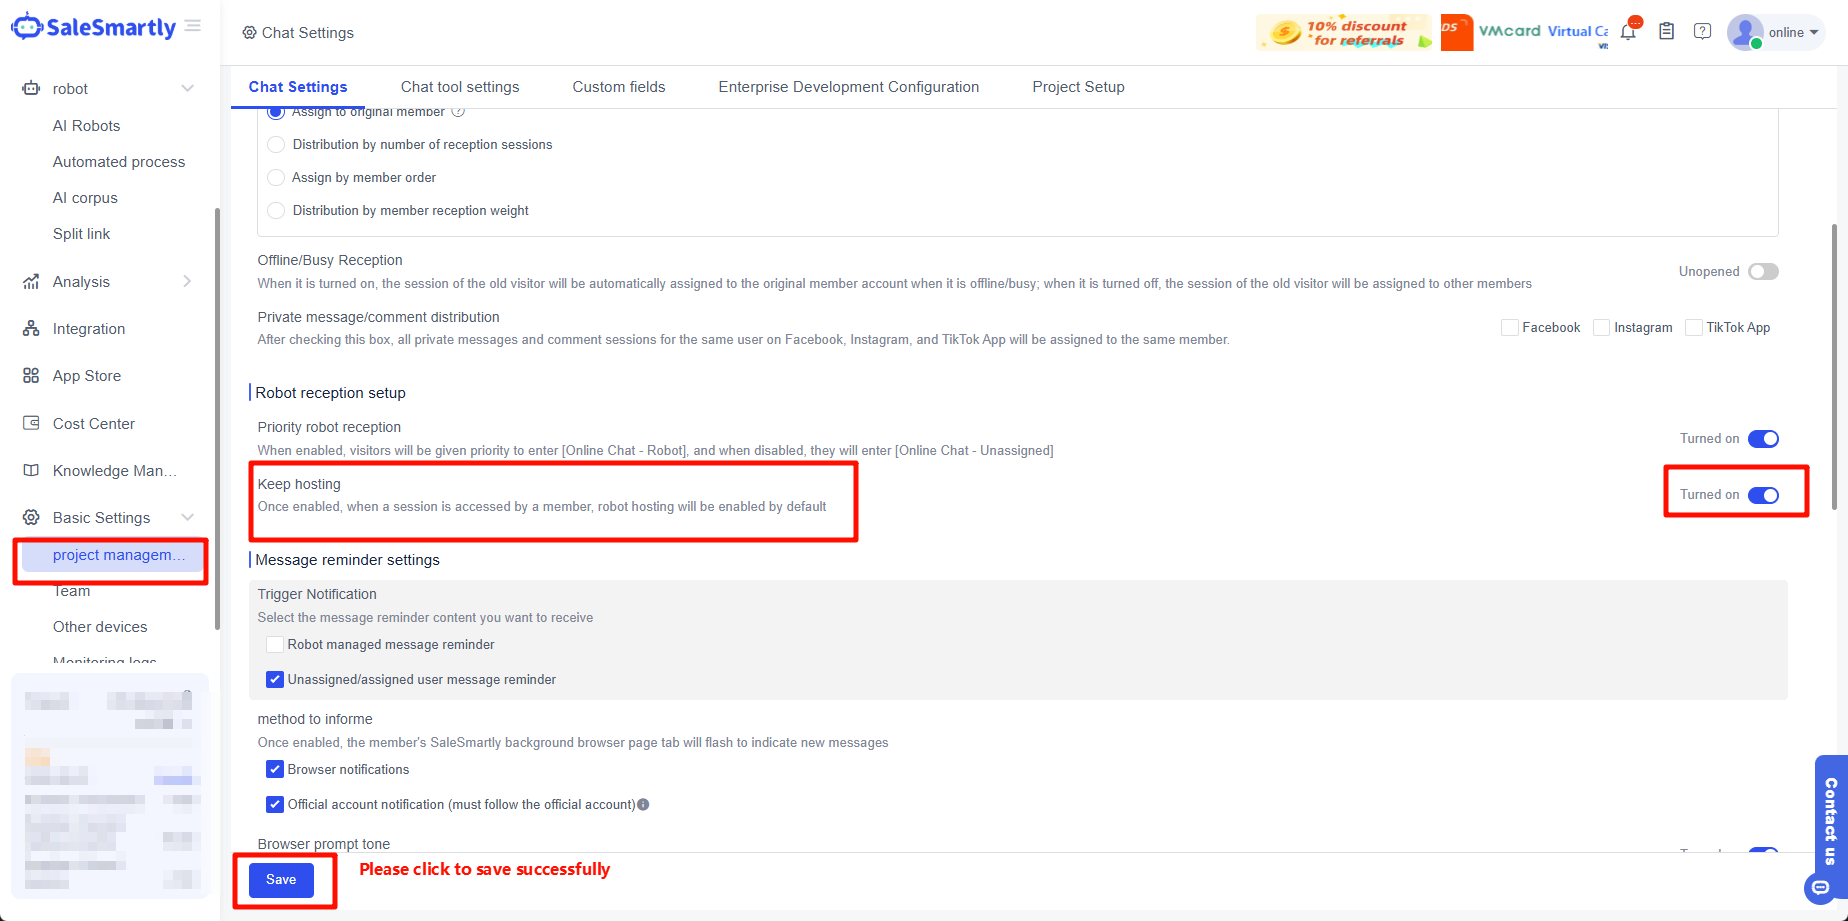Open Enterprise Development Configuration tab
This screenshot has width=1848, height=921.
tap(849, 87)
